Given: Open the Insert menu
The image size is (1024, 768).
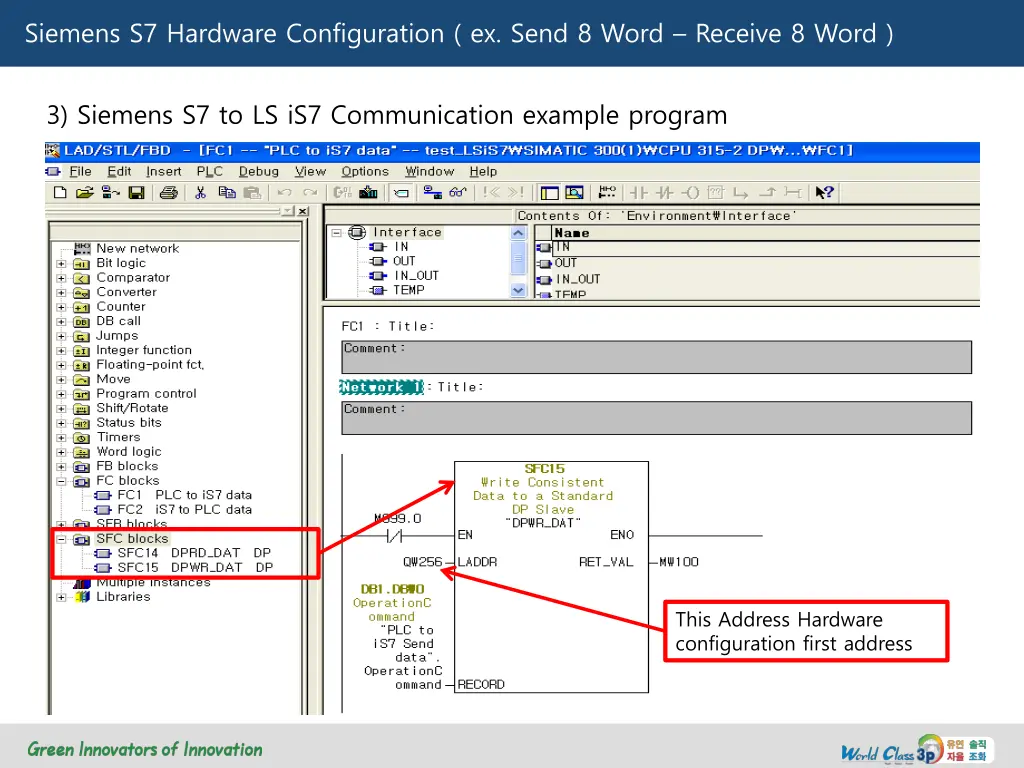Looking at the screenshot, I should tap(163, 171).
